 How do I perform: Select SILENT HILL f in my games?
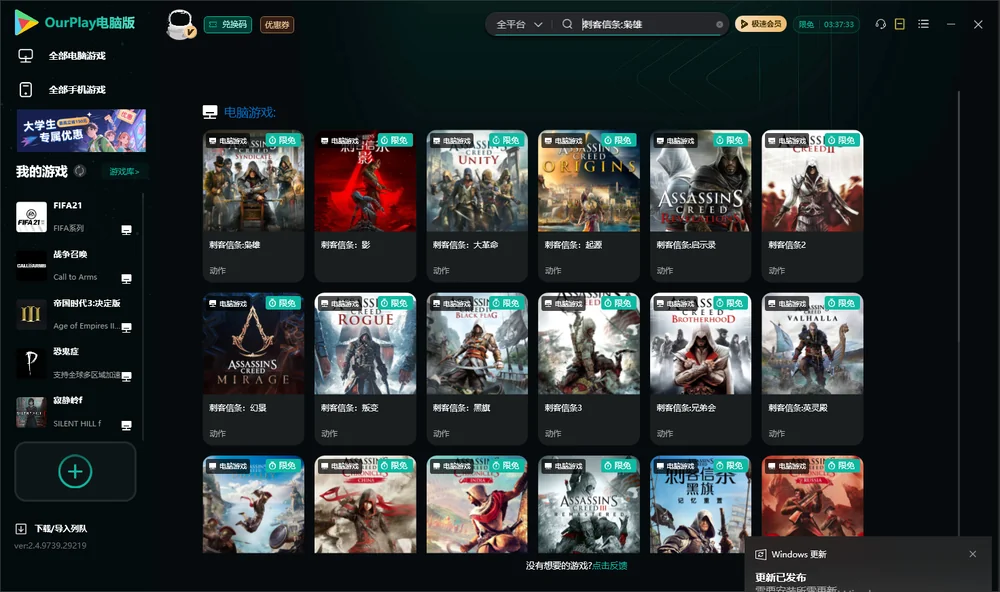click(75, 411)
